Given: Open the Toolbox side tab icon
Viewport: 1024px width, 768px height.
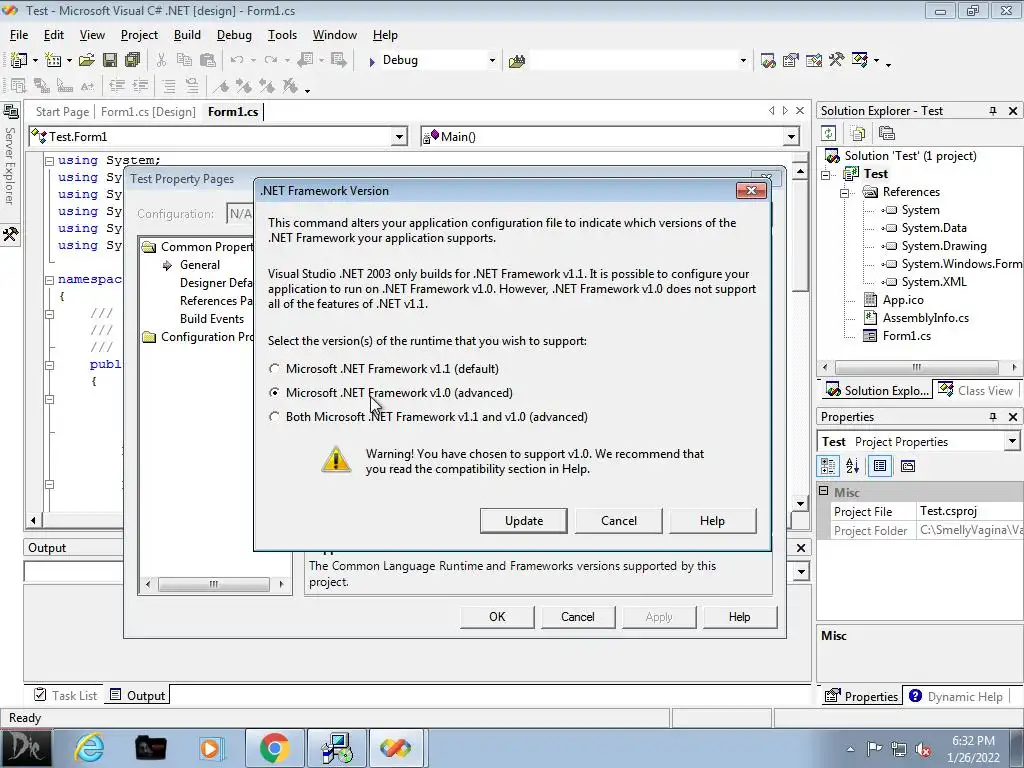Looking at the screenshot, I should tap(10, 234).
